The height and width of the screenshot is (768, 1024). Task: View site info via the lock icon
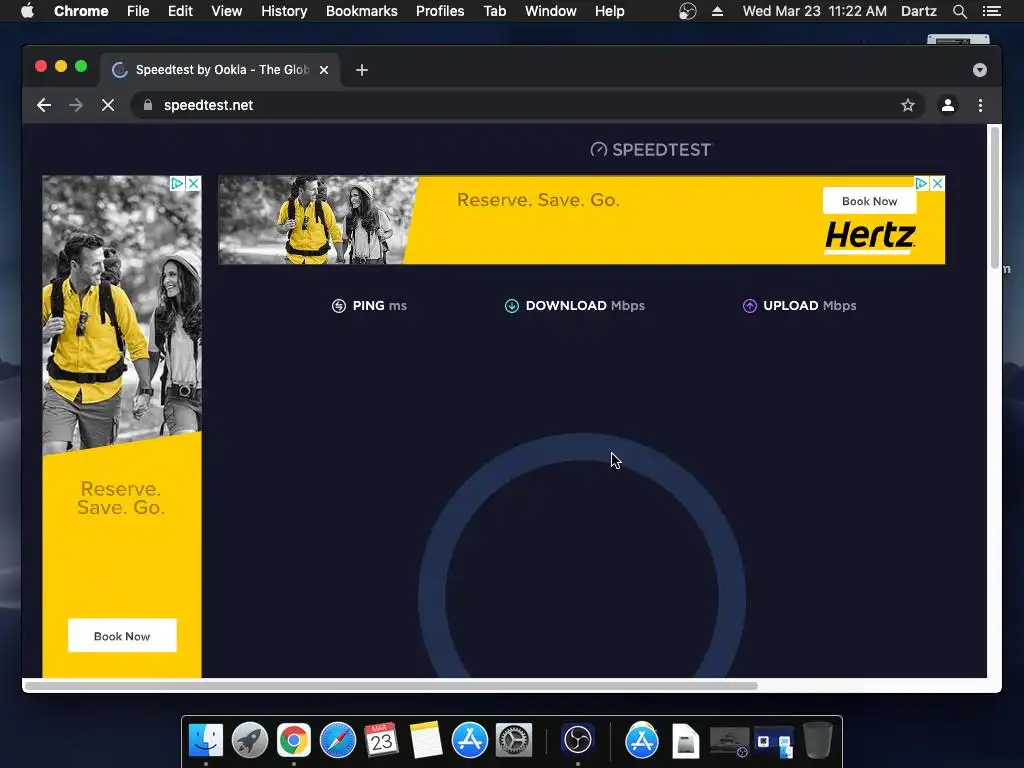[148, 105]
